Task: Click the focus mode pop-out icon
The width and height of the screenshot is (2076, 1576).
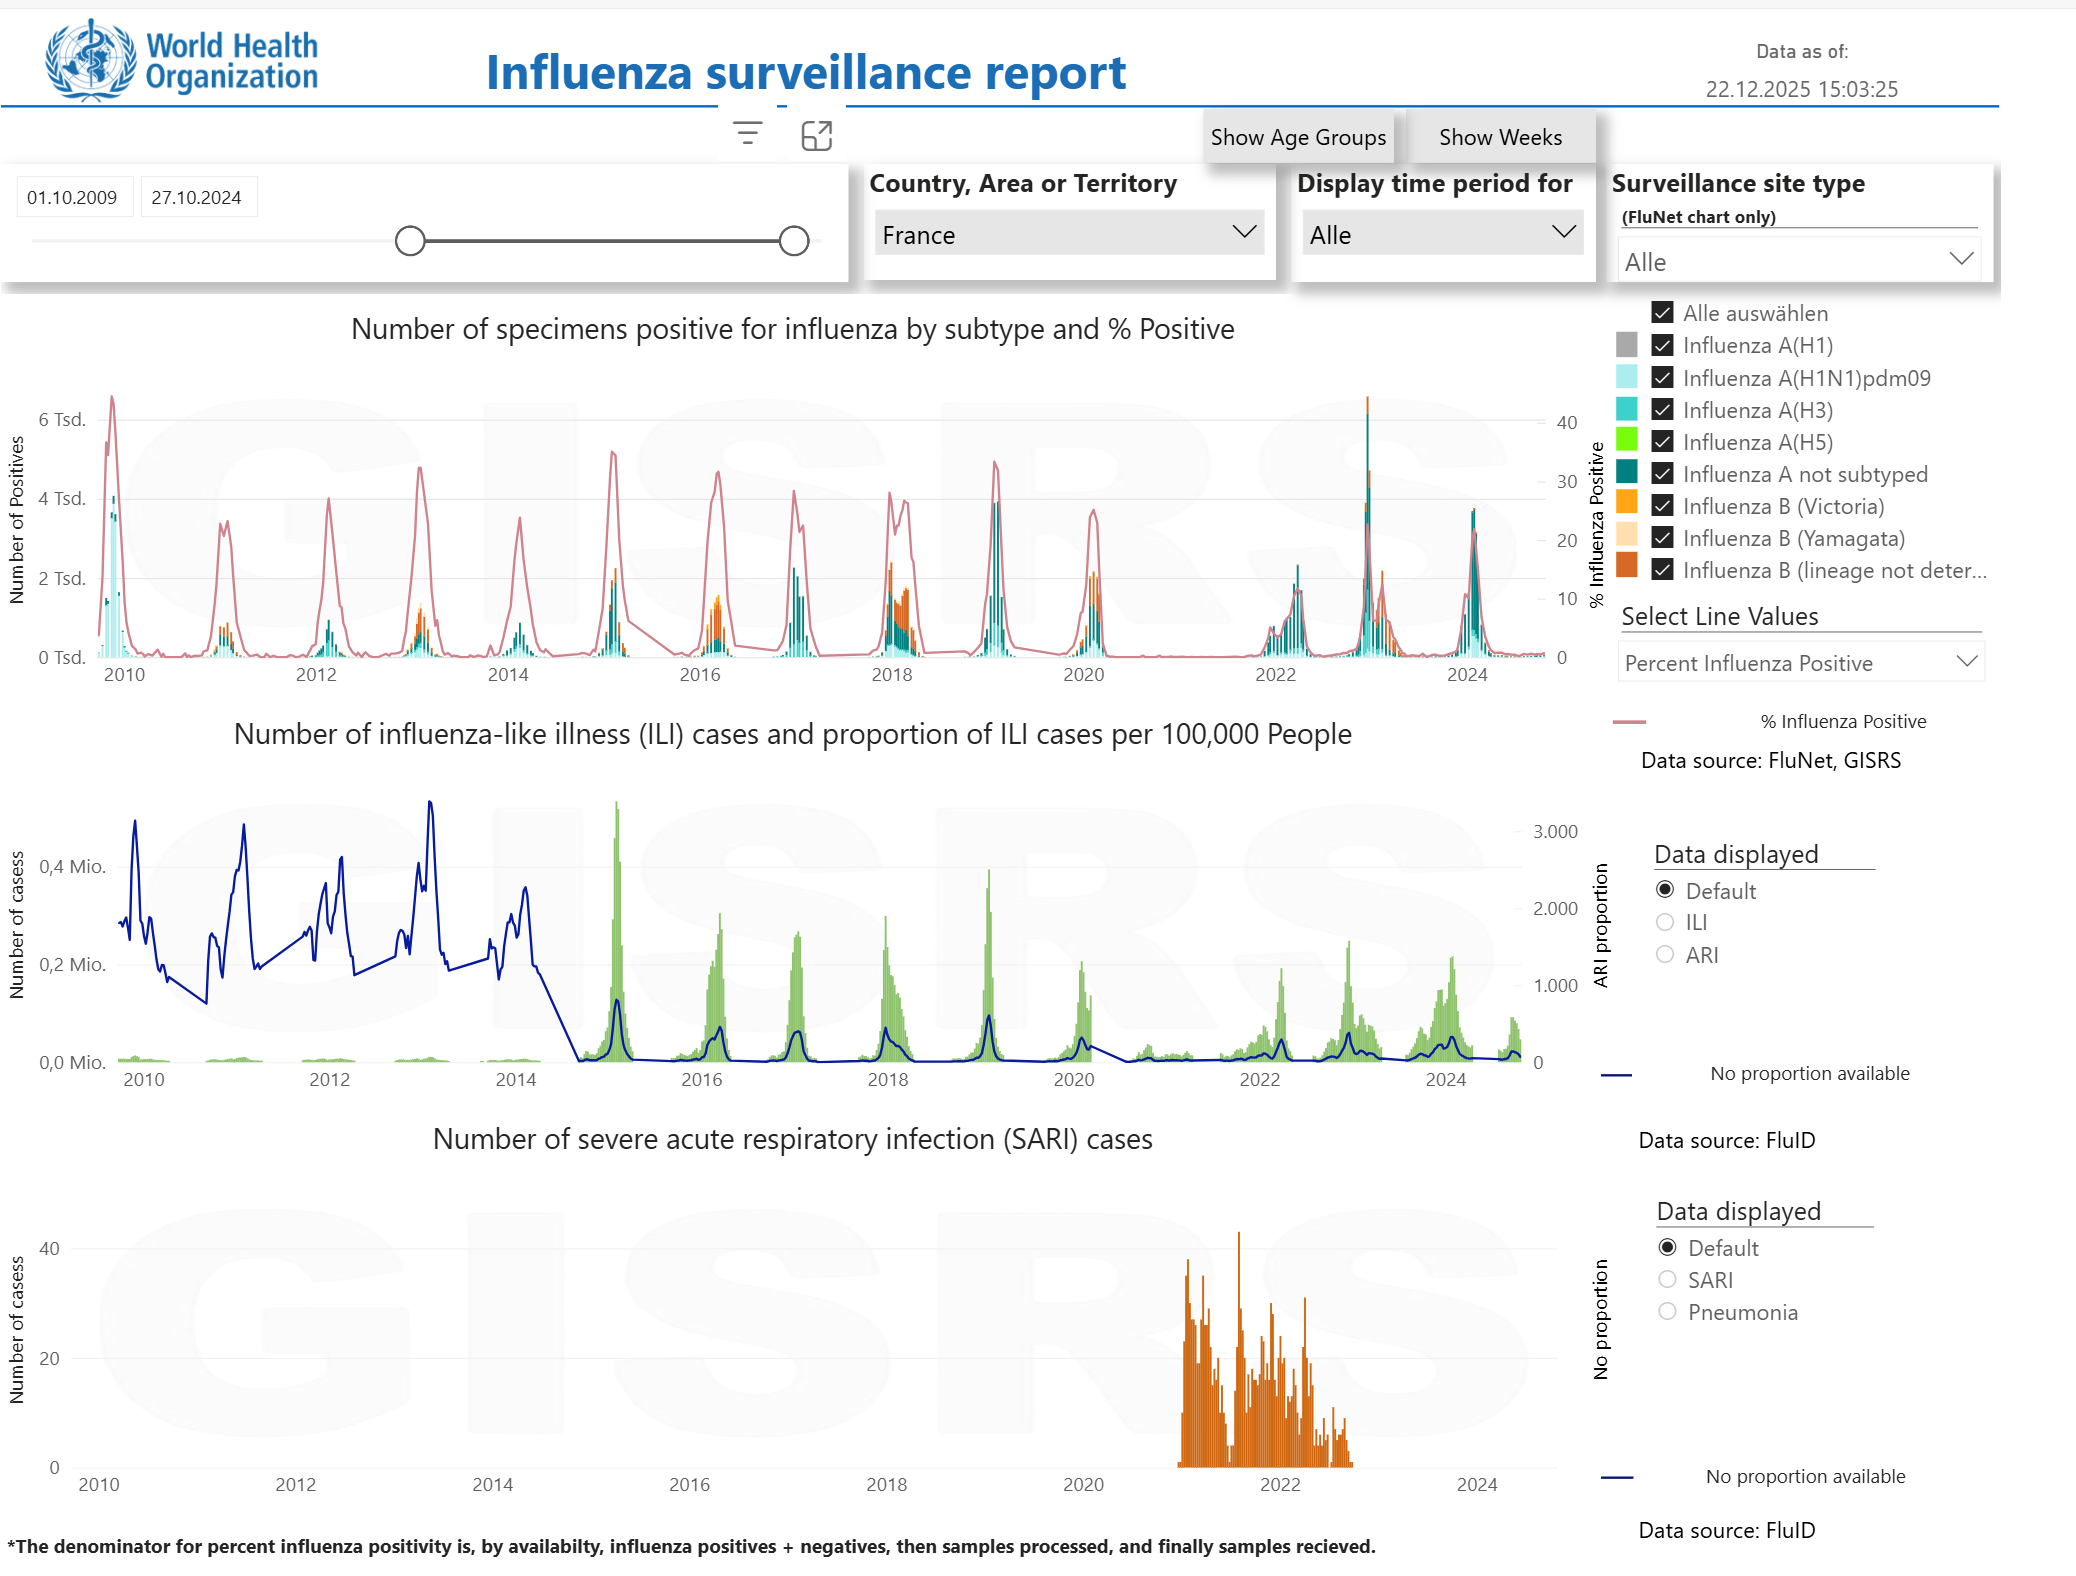Action: [816, 135]
